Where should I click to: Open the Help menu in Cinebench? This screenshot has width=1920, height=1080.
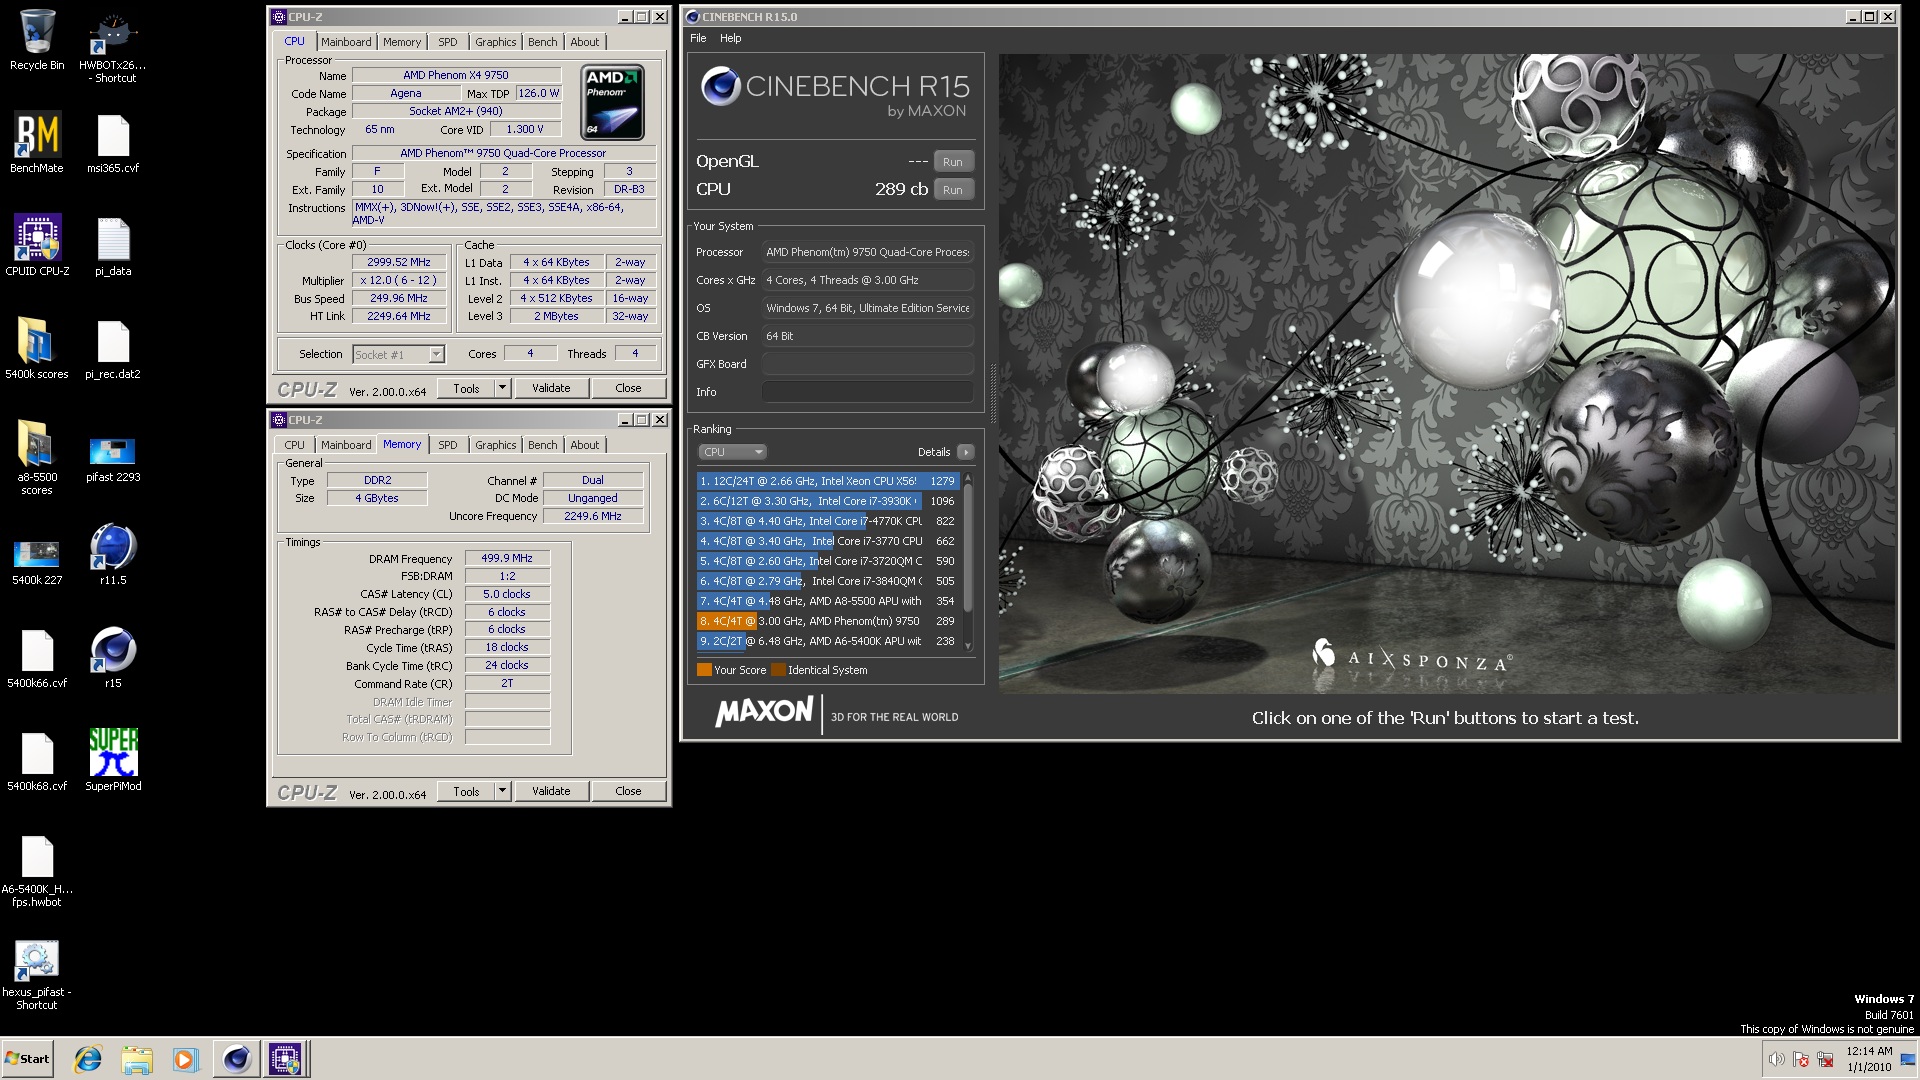(x=731, y=38)
